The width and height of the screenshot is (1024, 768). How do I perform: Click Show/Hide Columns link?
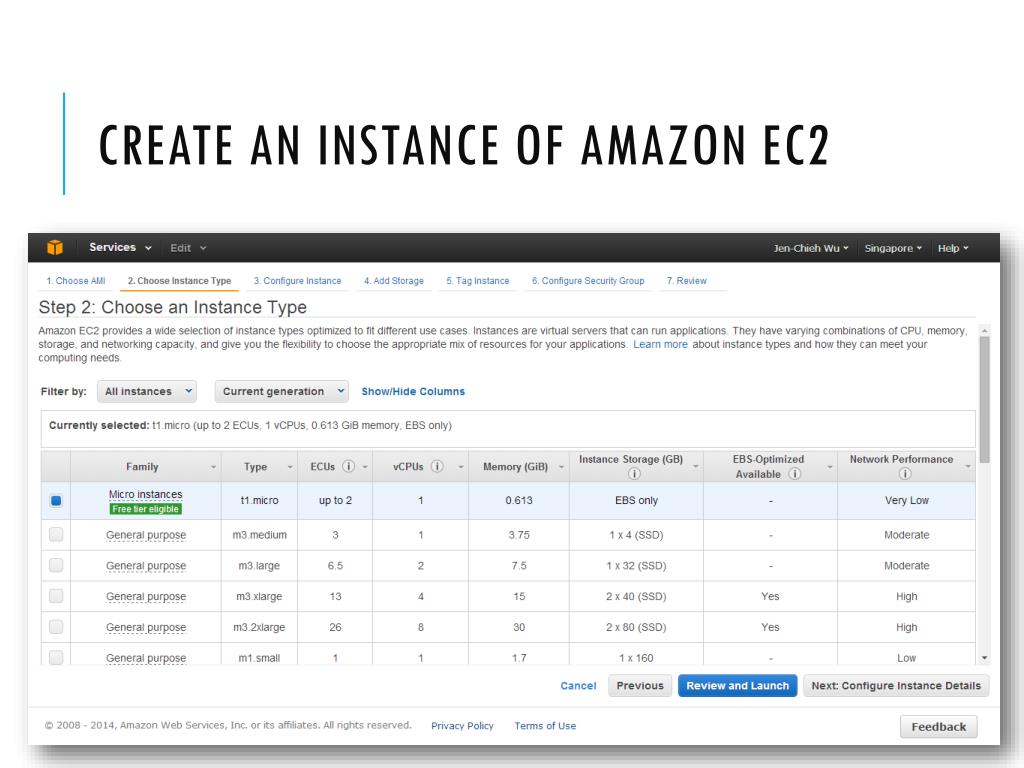[413, 391]
